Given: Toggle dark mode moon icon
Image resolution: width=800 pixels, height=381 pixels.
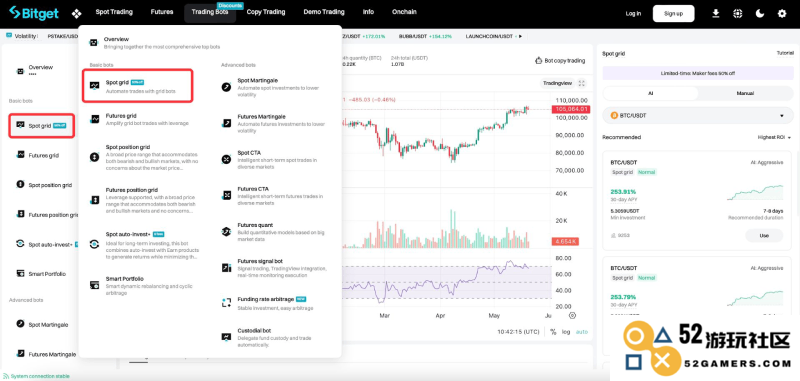Looking at the screenshot, I should click(x=760, y=14).
